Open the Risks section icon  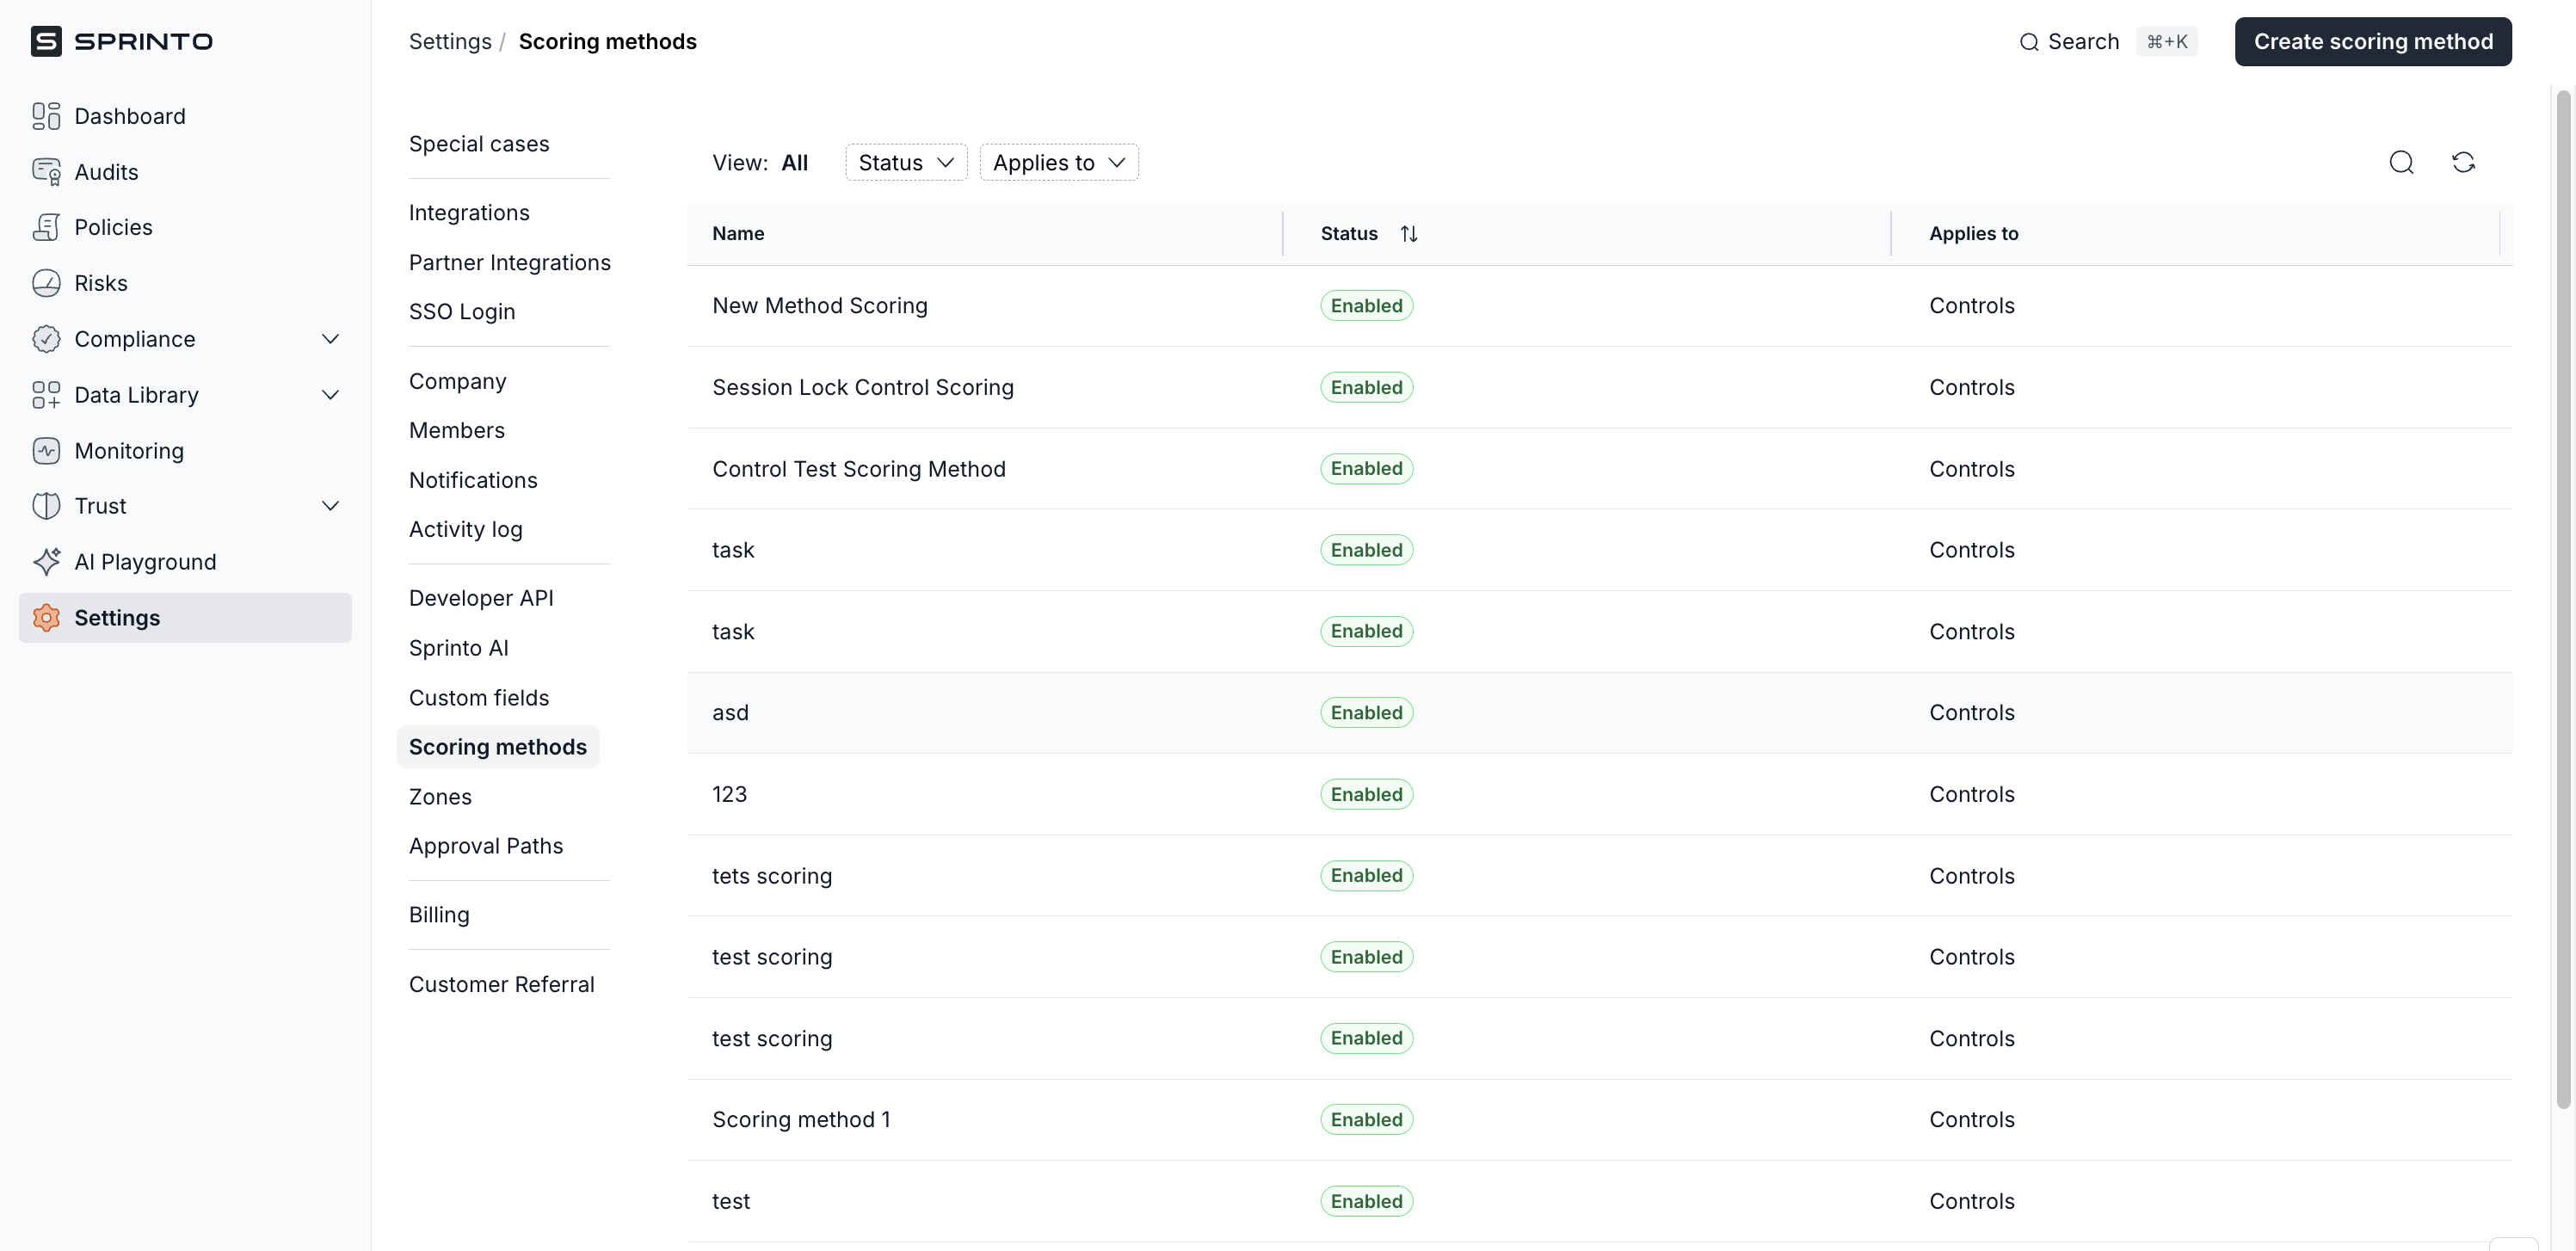(x=46, y=283)
